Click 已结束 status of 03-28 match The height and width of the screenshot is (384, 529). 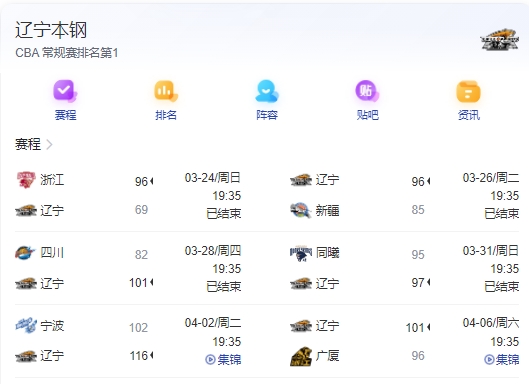tap(223, 287)
